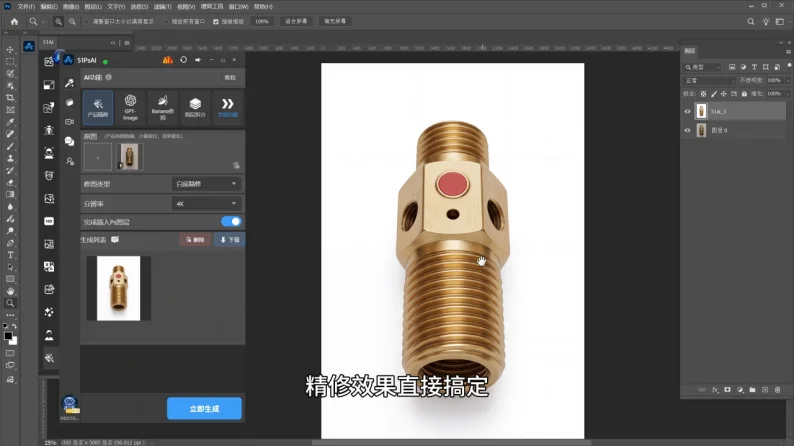
Task: Toggle the type layer filter (T) icon
Action: pos(754,67)
